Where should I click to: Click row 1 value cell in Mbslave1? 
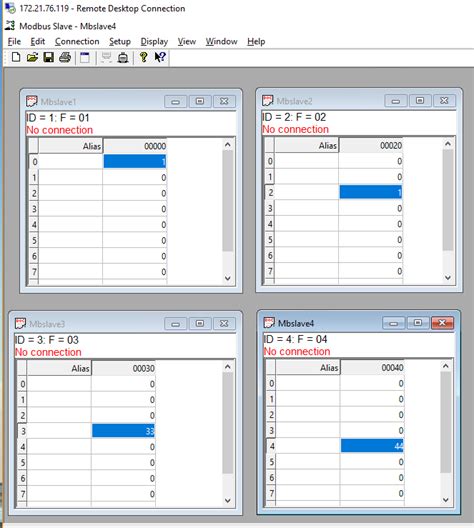(x=135, y=177)
